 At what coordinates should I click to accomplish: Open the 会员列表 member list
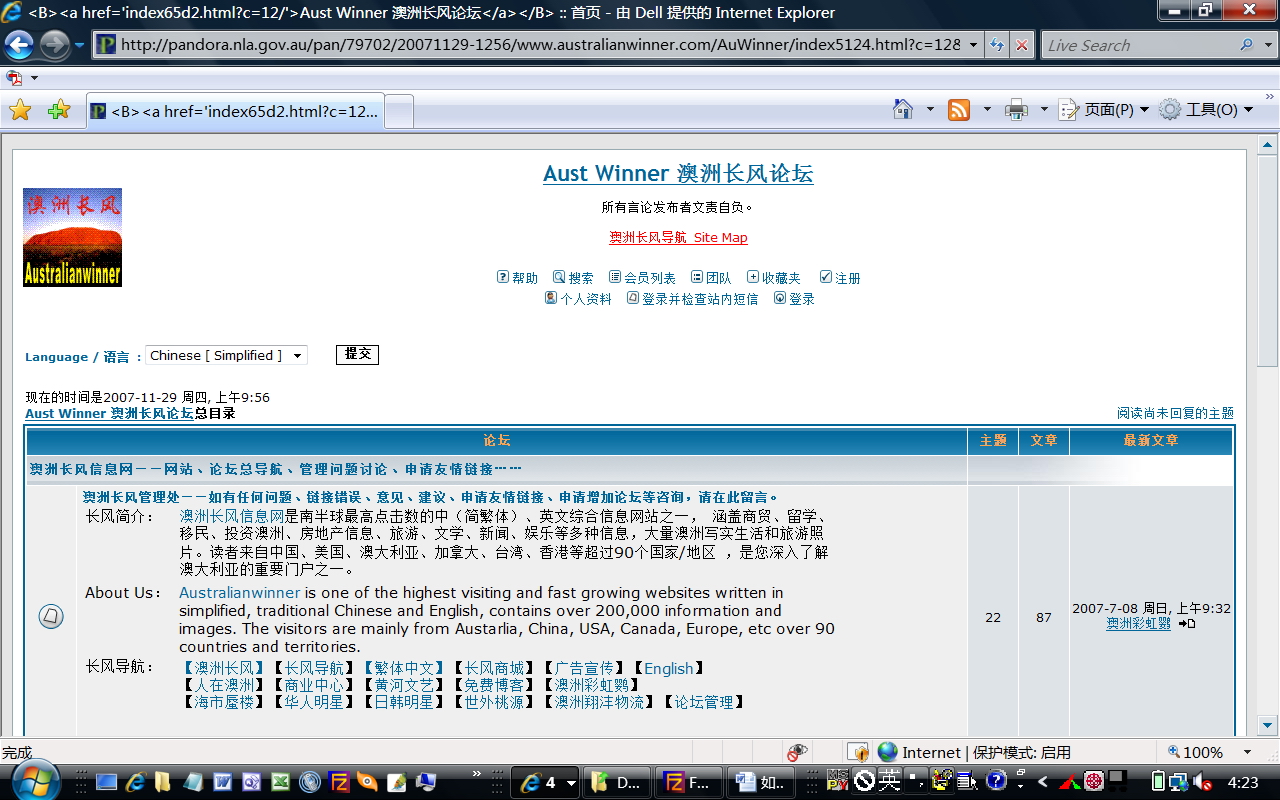coord(642,278)
